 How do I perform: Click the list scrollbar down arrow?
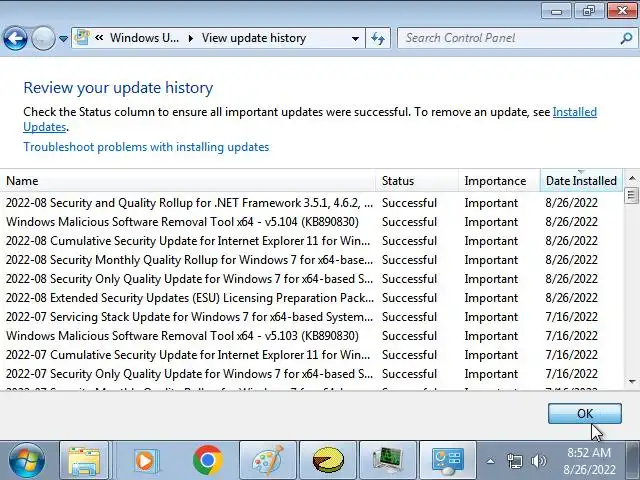632,382
